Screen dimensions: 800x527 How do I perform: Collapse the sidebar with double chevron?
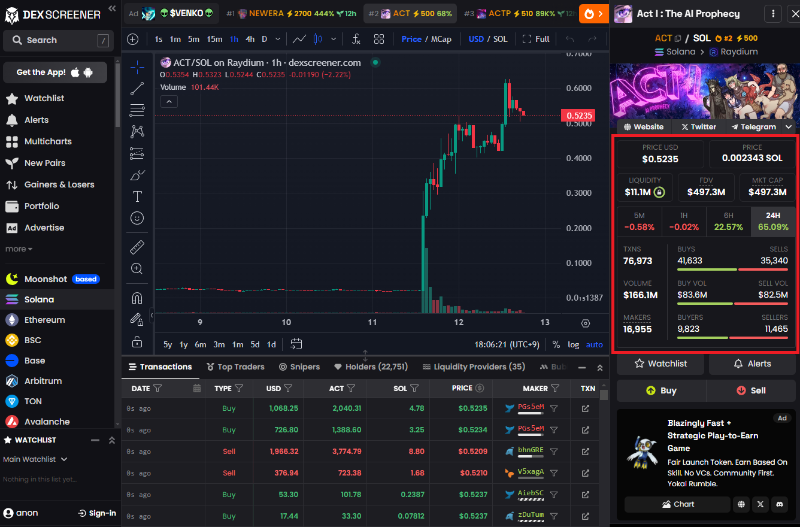click(x=112, y=9)
